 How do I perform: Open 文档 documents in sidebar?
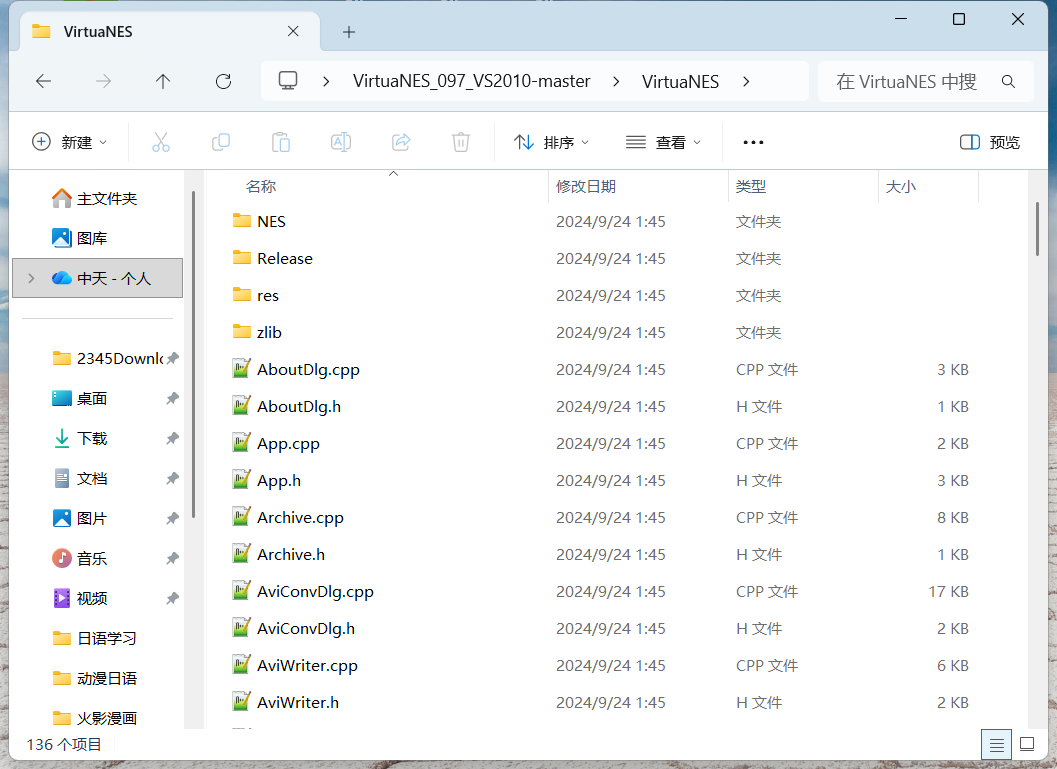(x=80, y=478)
